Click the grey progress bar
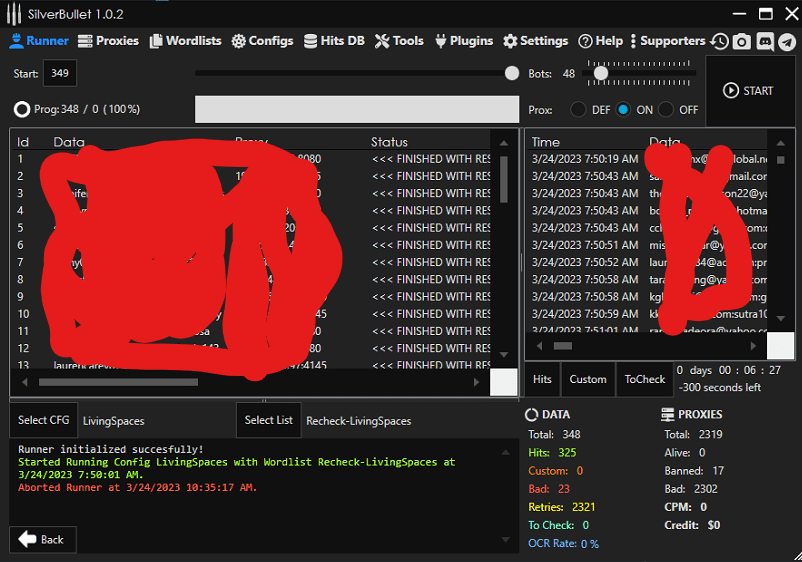The width and height of the screenshot is (802, 562). tap(357, 109)
